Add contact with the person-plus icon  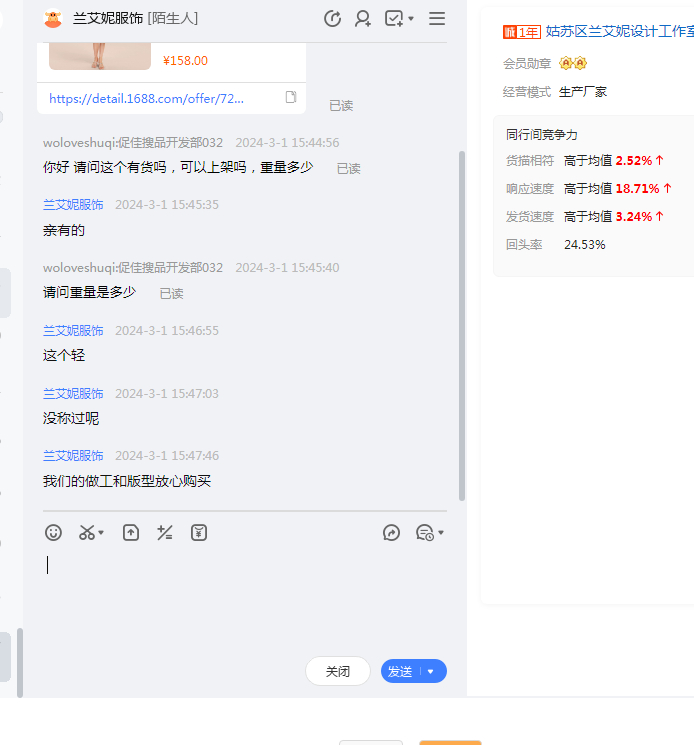coord(363,19)
